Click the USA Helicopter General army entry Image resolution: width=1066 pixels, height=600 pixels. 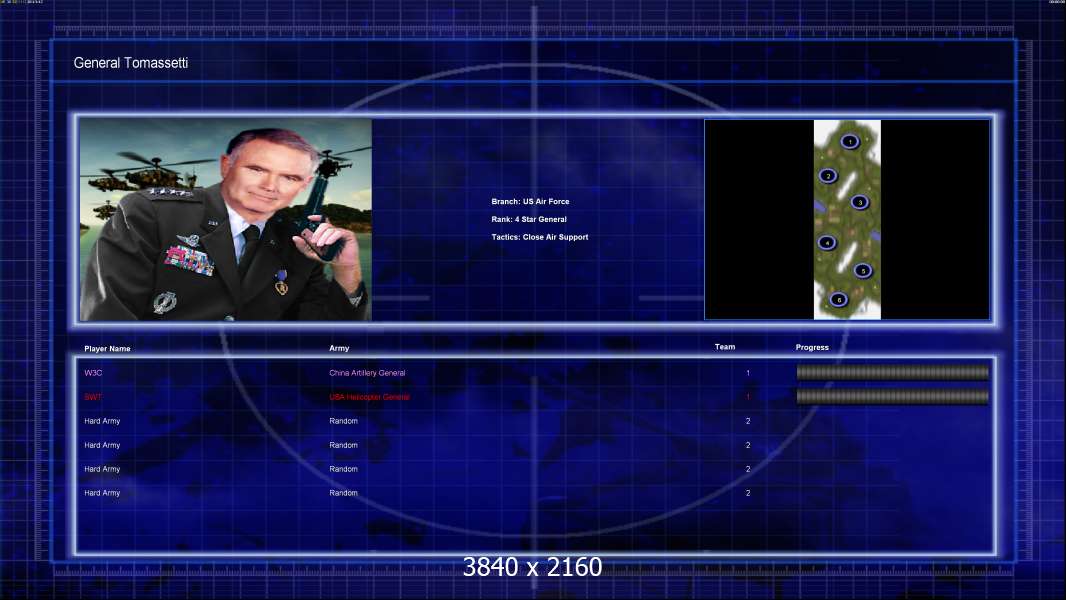pyautogui.click(x=369, y=397)
